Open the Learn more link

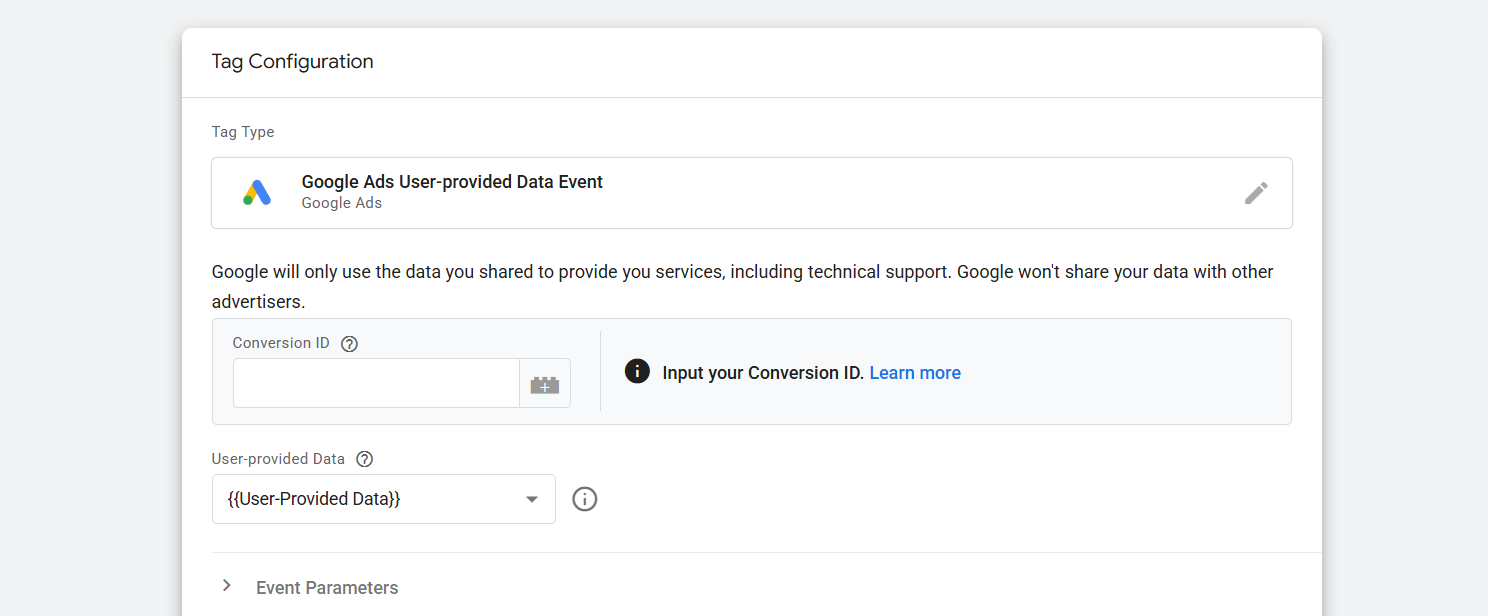[915, 373]
